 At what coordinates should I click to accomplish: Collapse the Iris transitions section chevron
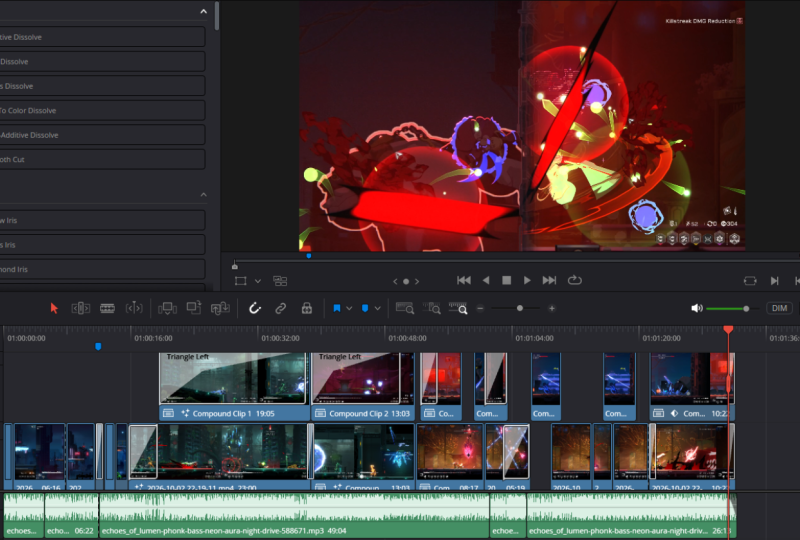pyautogui.click(x=204, y=194)
